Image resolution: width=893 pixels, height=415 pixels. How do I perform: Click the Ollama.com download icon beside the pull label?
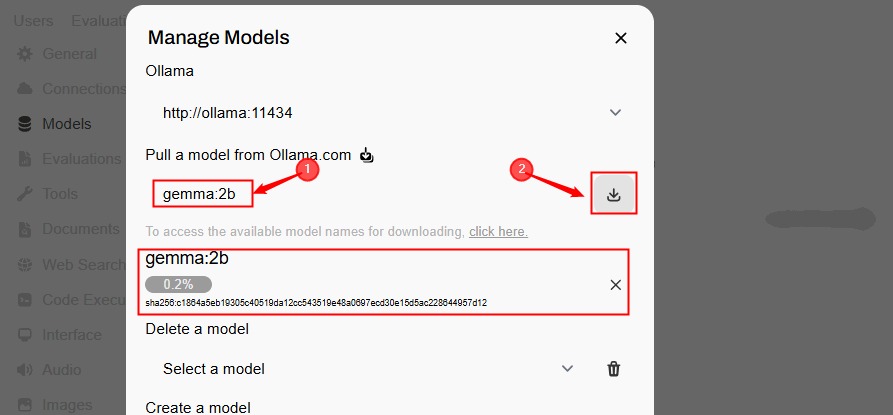tap(367, 155)
